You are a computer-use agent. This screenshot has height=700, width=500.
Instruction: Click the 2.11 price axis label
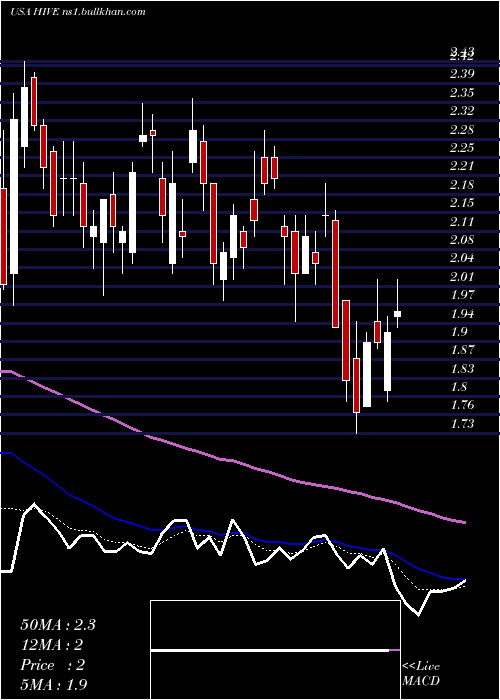(x=462, y=221)
